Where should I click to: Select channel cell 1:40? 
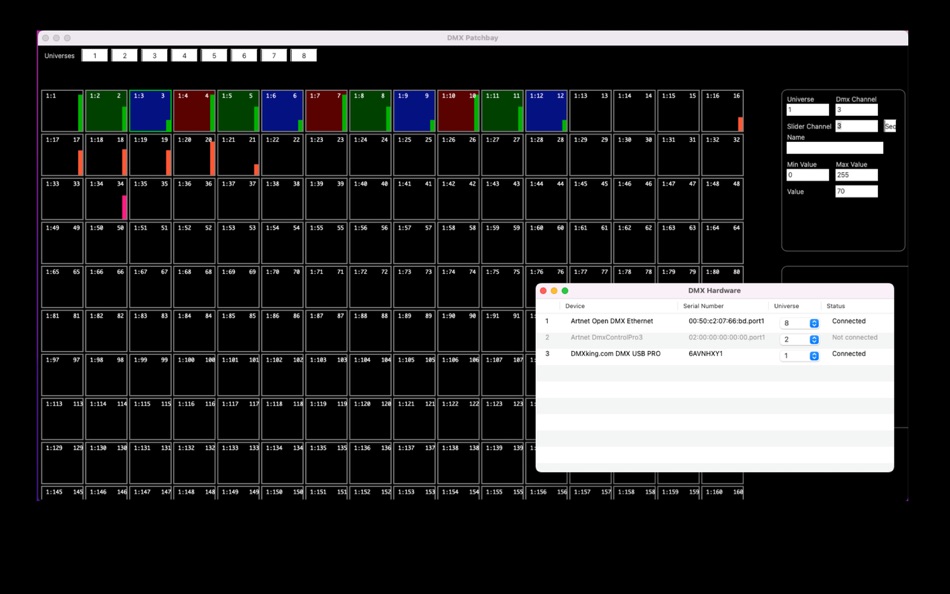pyautogui.click(x=370, y=199)
